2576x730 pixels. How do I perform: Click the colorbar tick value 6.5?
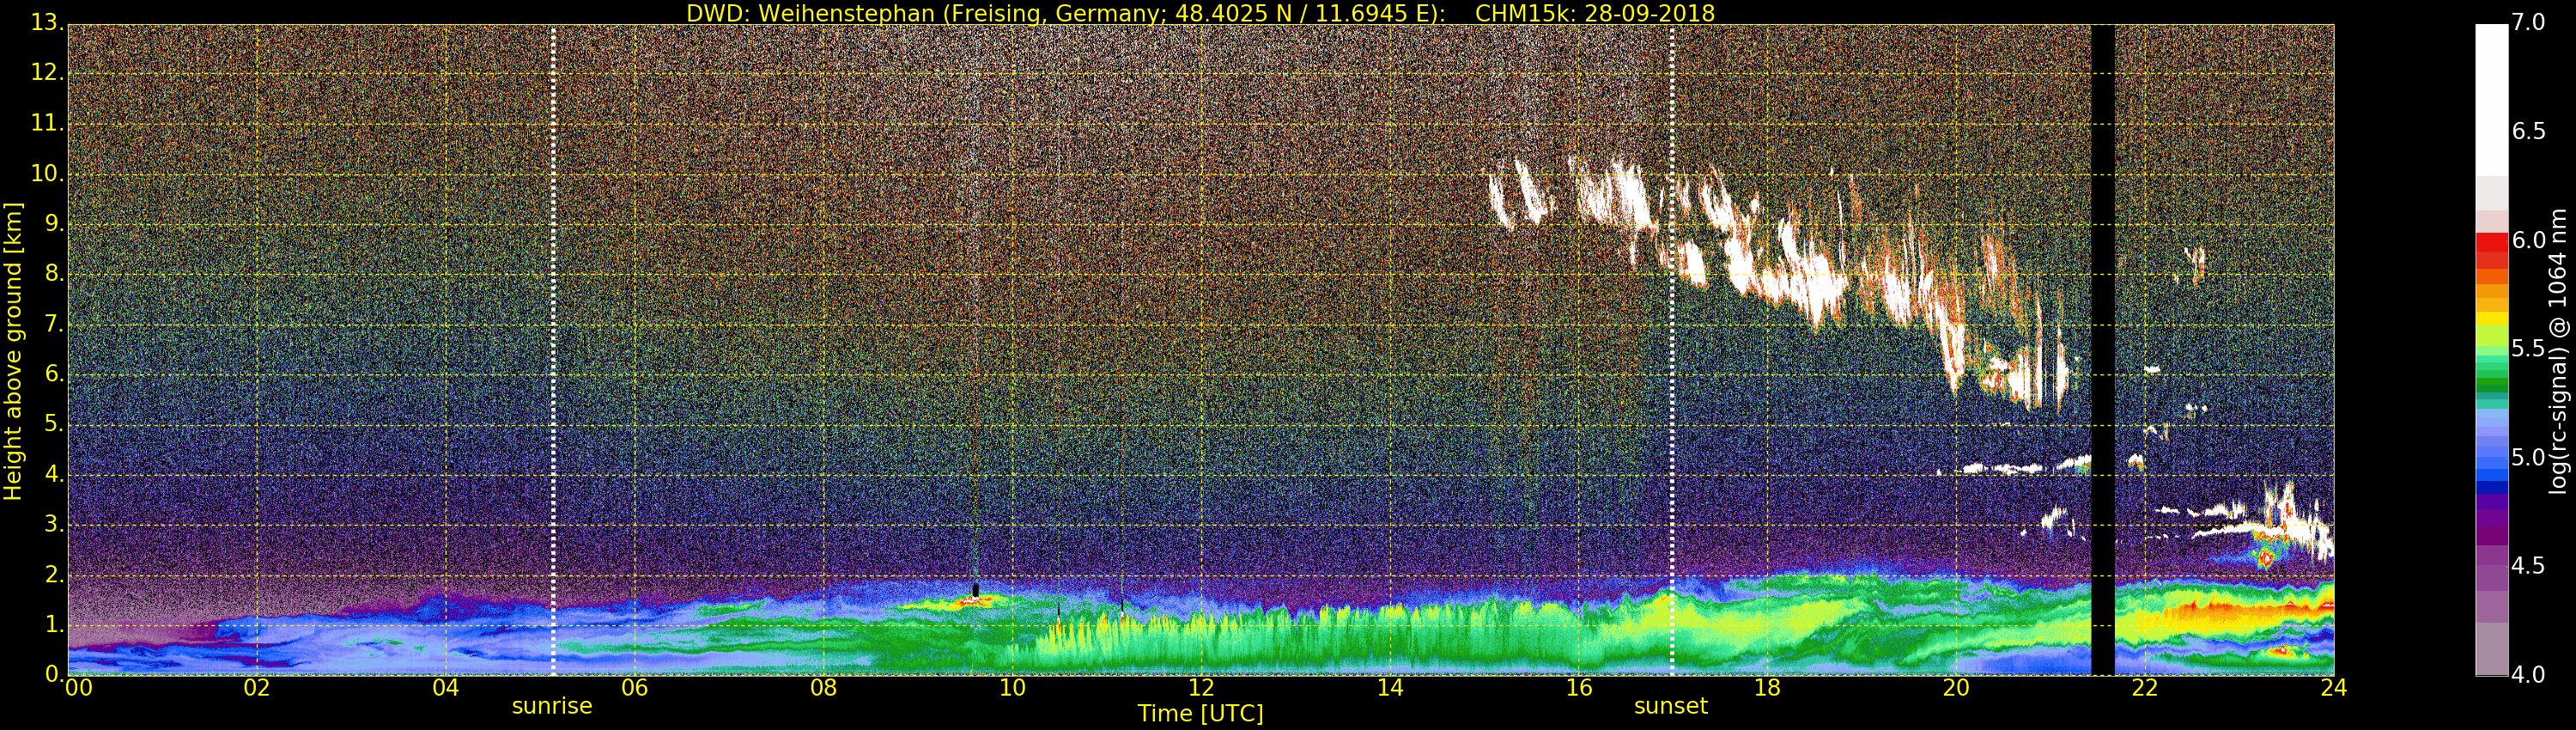click(x=2529, y=131)
